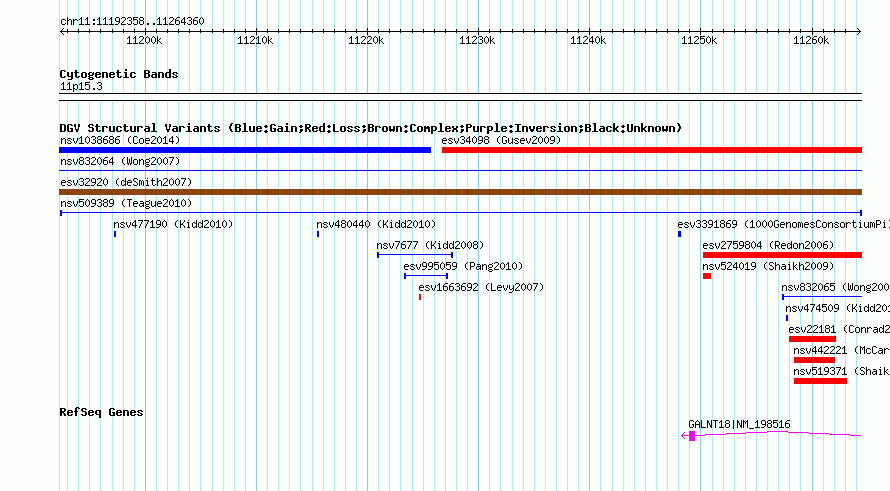Click the nsv480440 (Kidd2010) variant label
Viewport: 890px width, 491px height.
[376, 224]
